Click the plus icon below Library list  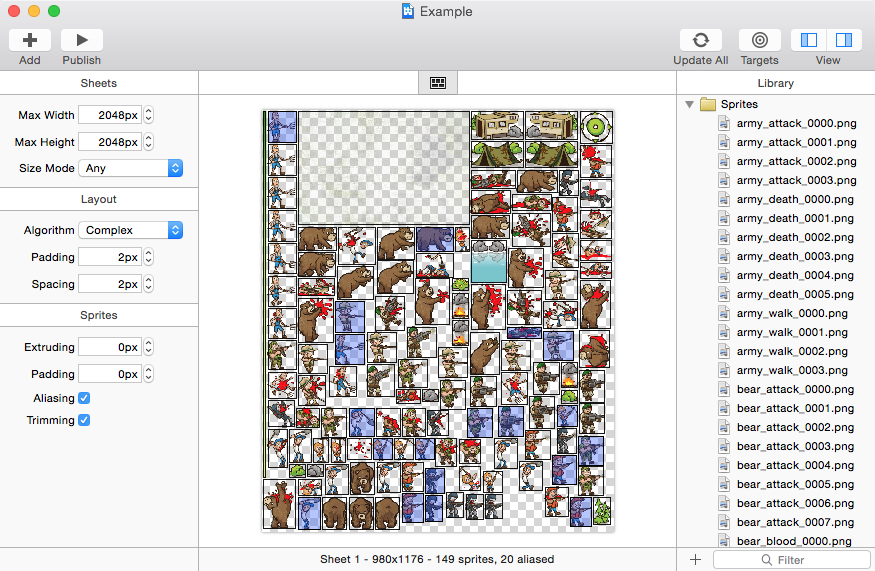tap(695, 559)
